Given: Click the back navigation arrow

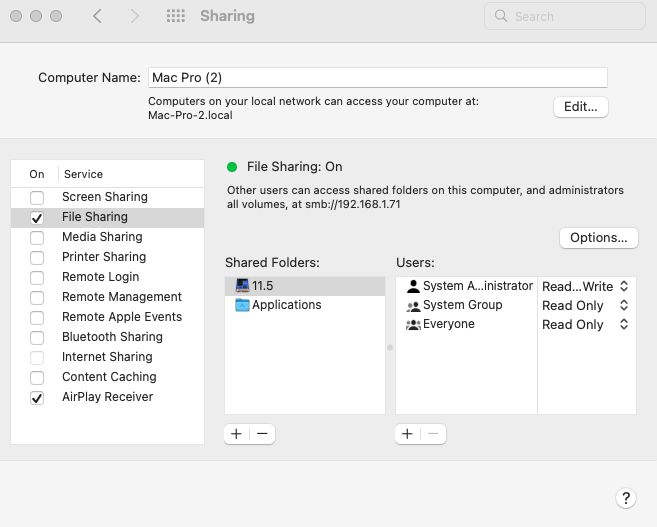Looking at the screenshot, I should pyautogui.click(x=97, y=16).
